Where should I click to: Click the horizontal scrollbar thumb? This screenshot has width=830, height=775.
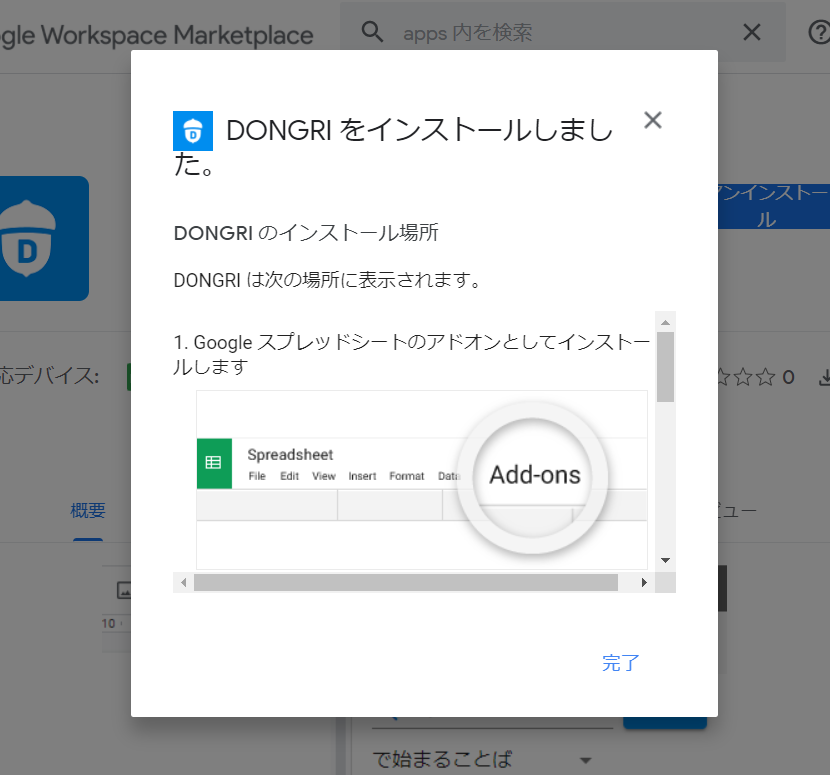coord(405,582)
